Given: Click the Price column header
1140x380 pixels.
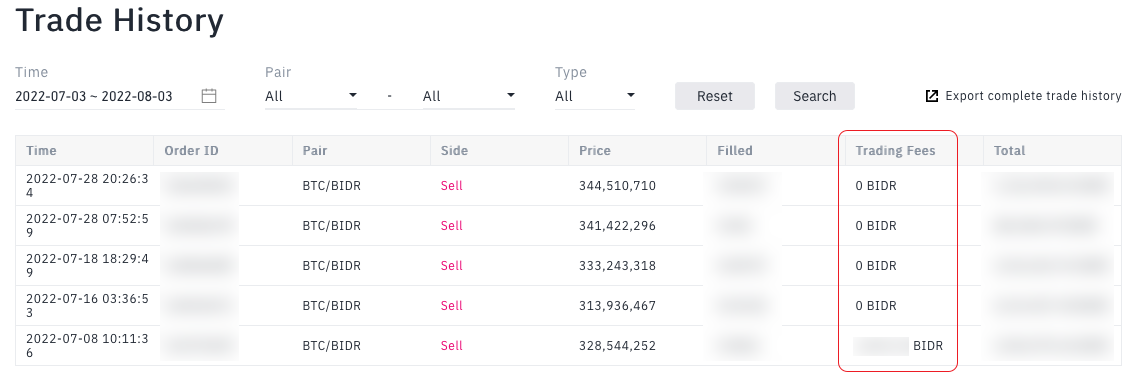Looking at the screenshot, I should 595,151.
